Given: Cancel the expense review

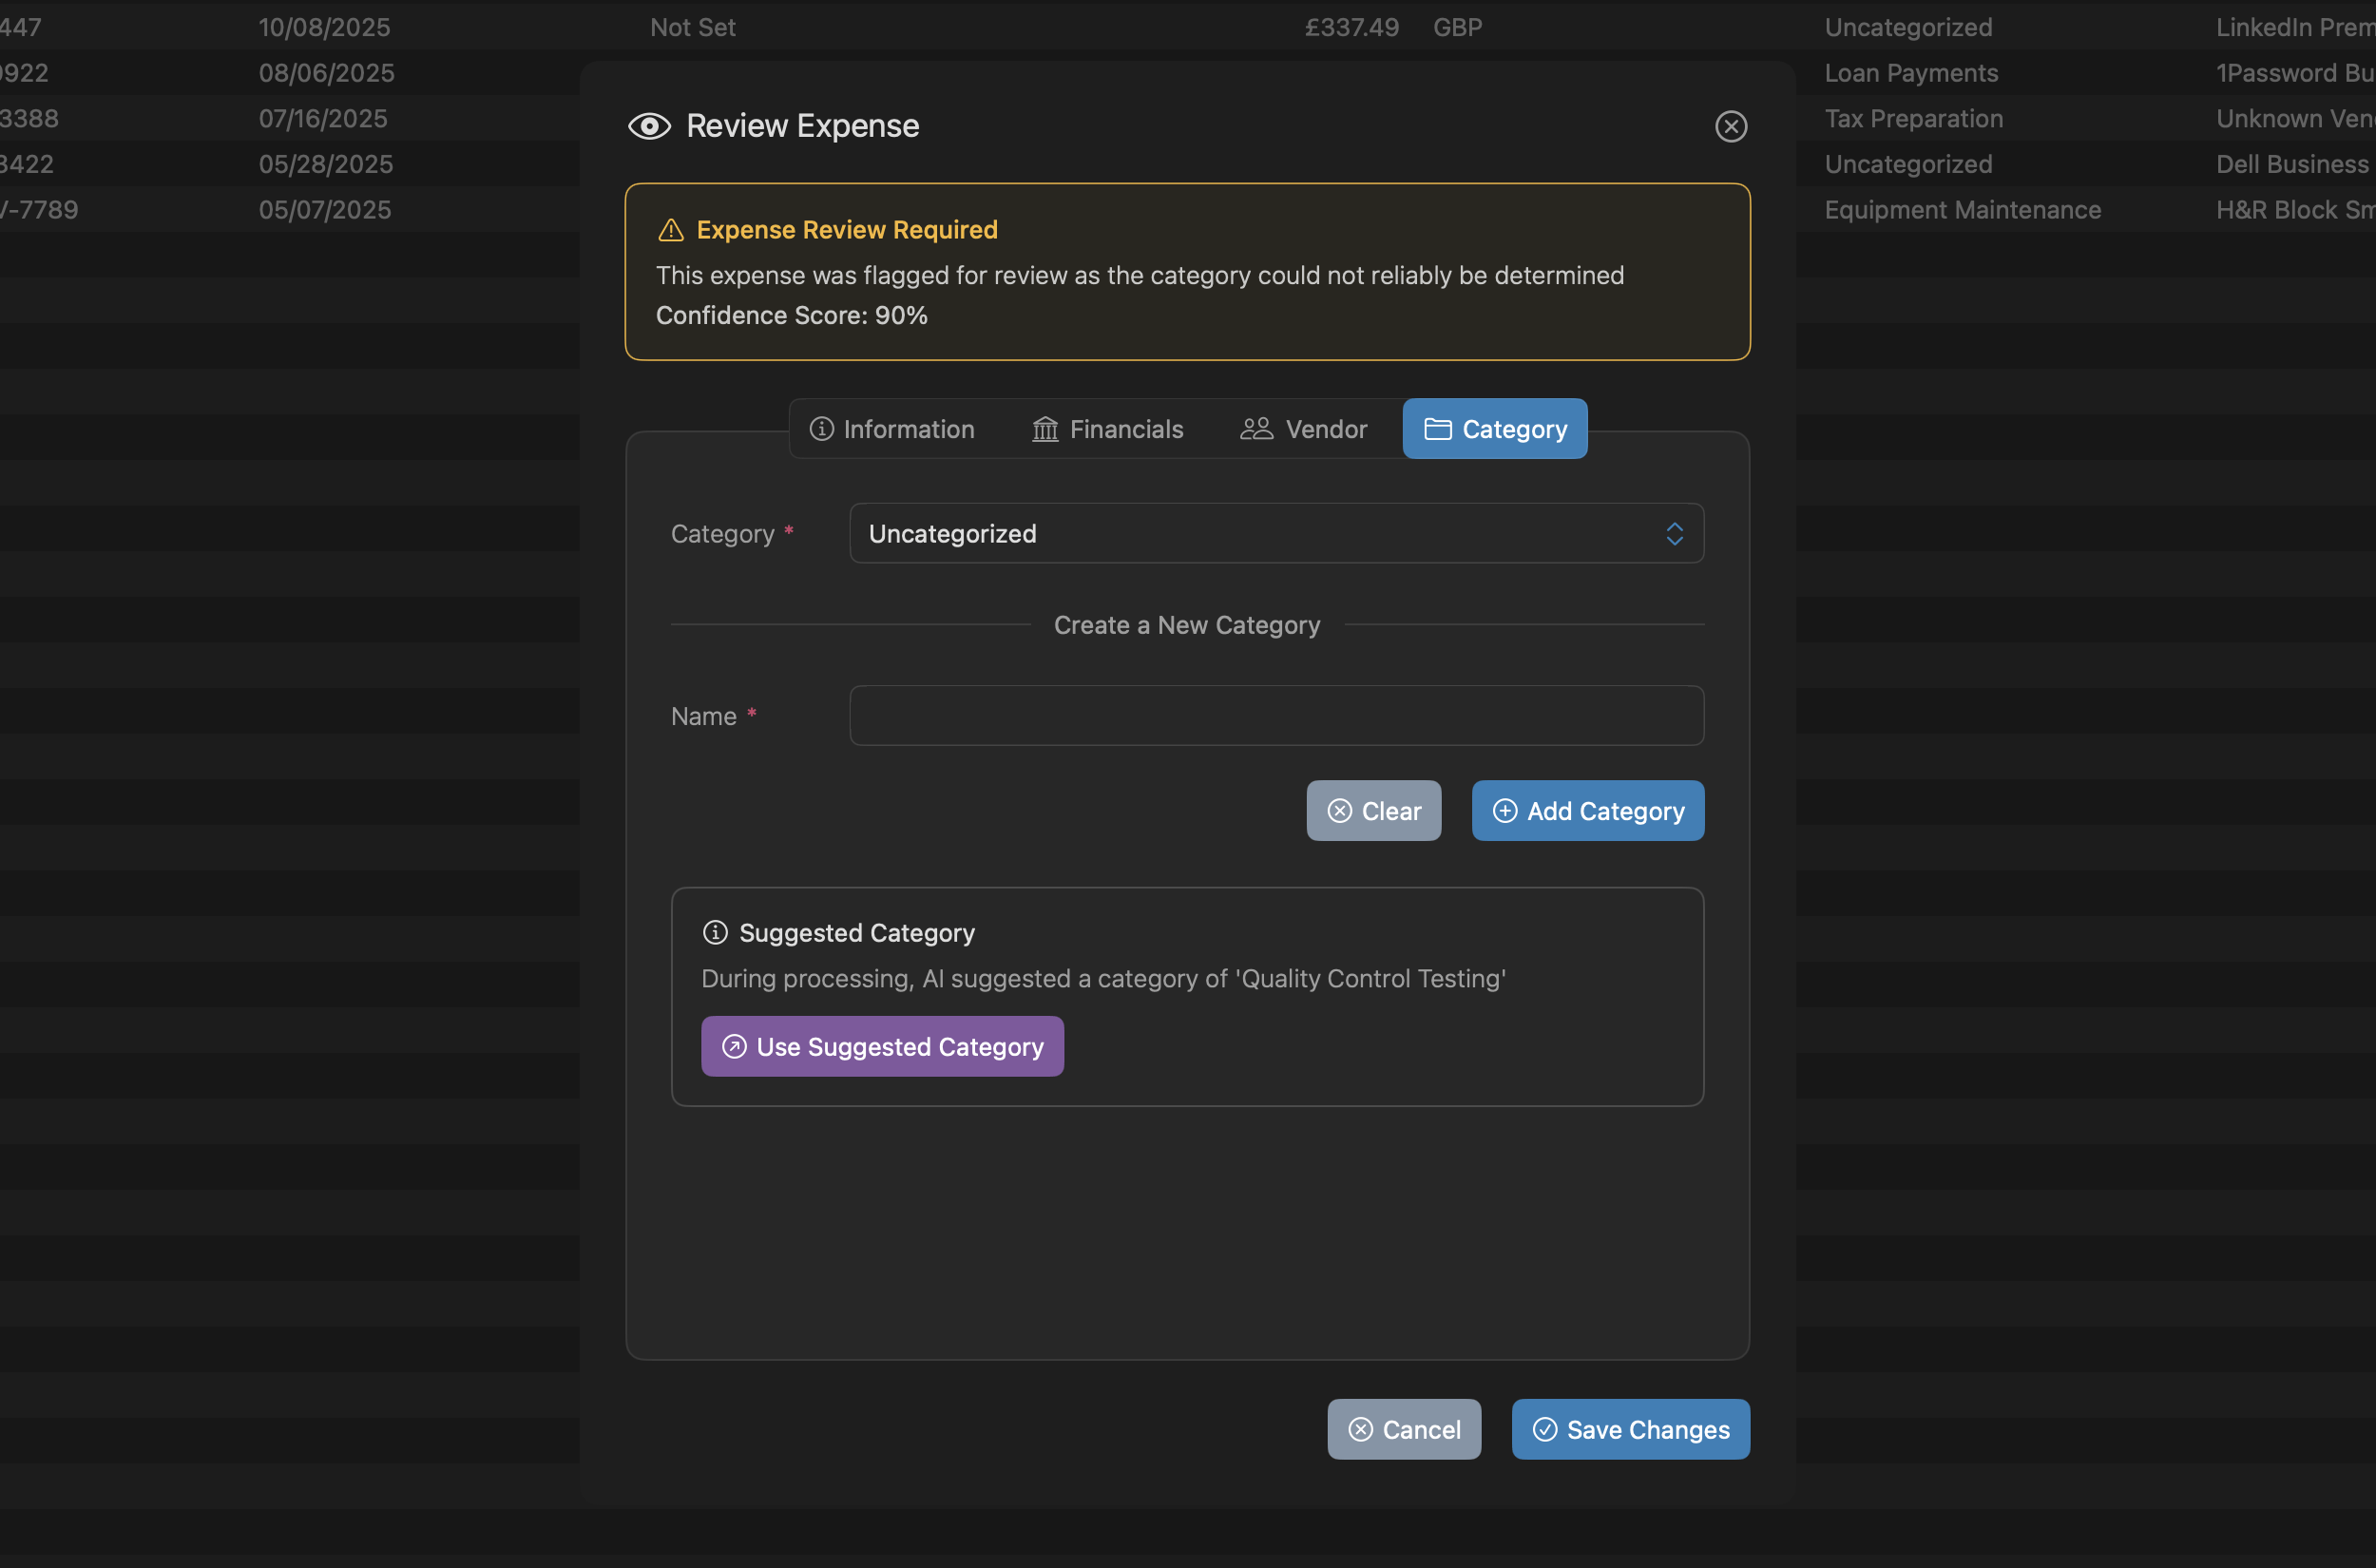Looking at the screenshot, I should coord(1404,1429).
